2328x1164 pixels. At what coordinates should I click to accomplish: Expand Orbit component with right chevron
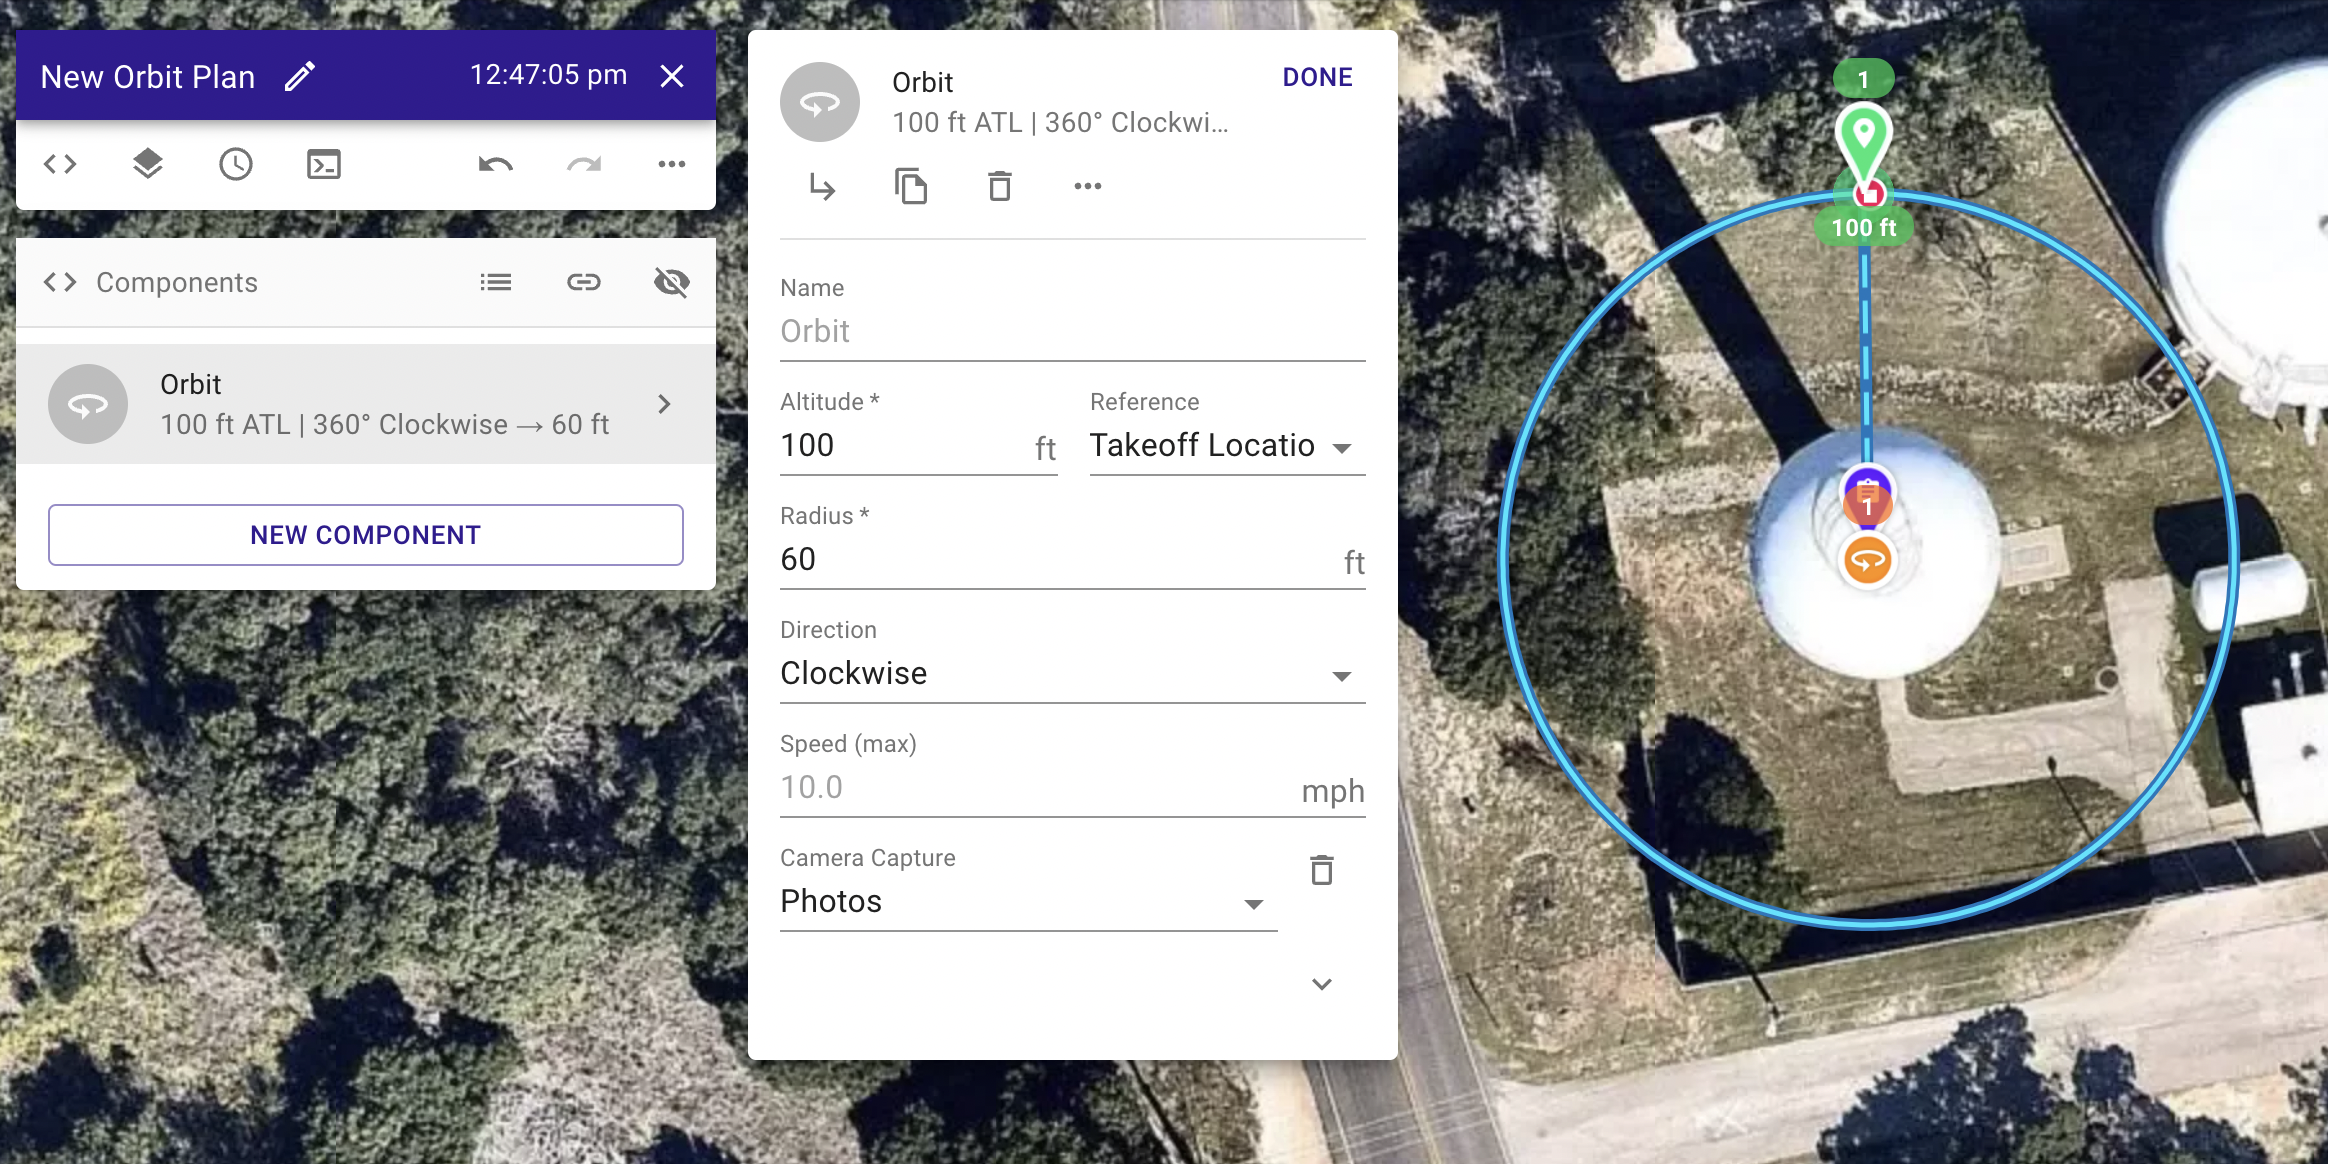click(x=664, y=404)
